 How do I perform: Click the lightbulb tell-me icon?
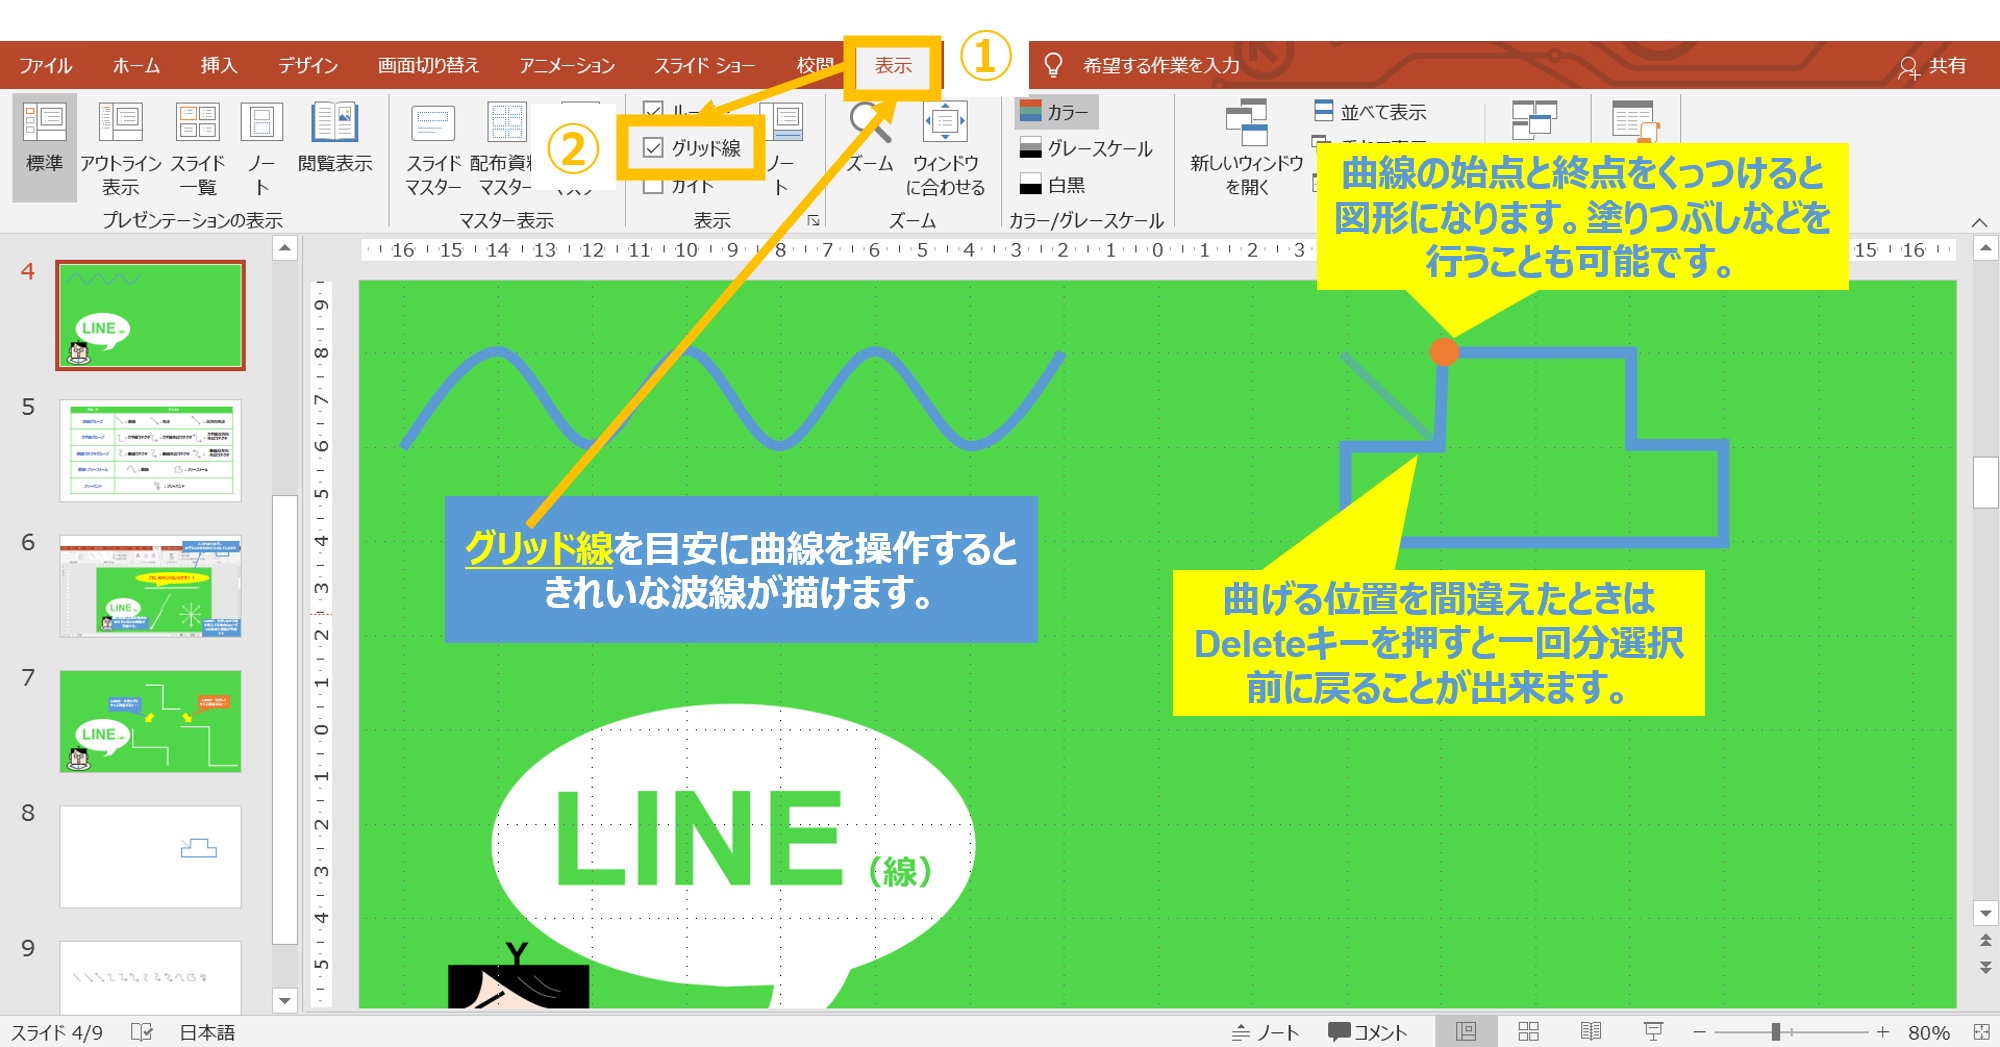1053,65
